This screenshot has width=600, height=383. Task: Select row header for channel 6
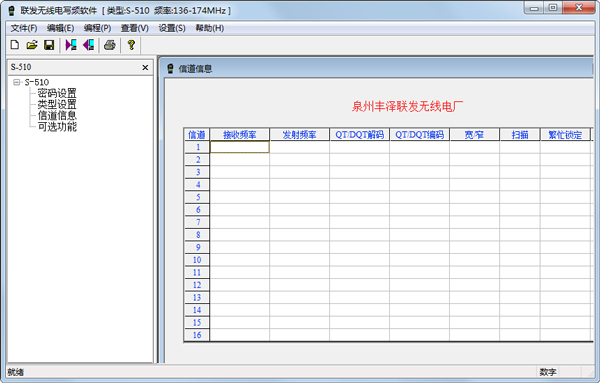pyautogui.click(x=197, y=210)
